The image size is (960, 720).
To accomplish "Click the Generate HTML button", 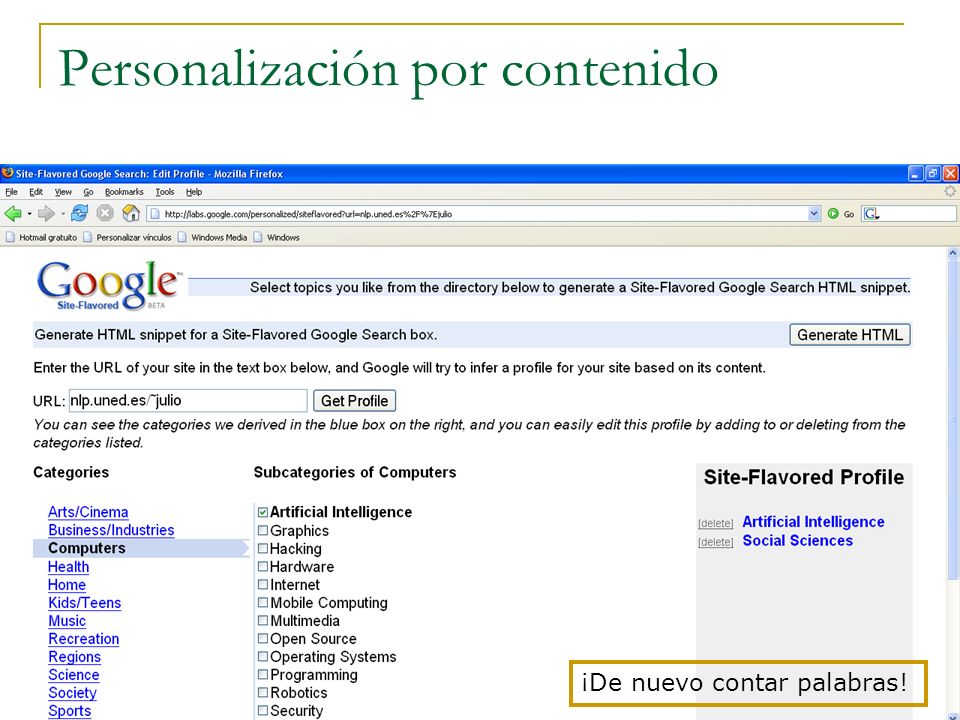I will pyautogui.click(x=850, y=335).
